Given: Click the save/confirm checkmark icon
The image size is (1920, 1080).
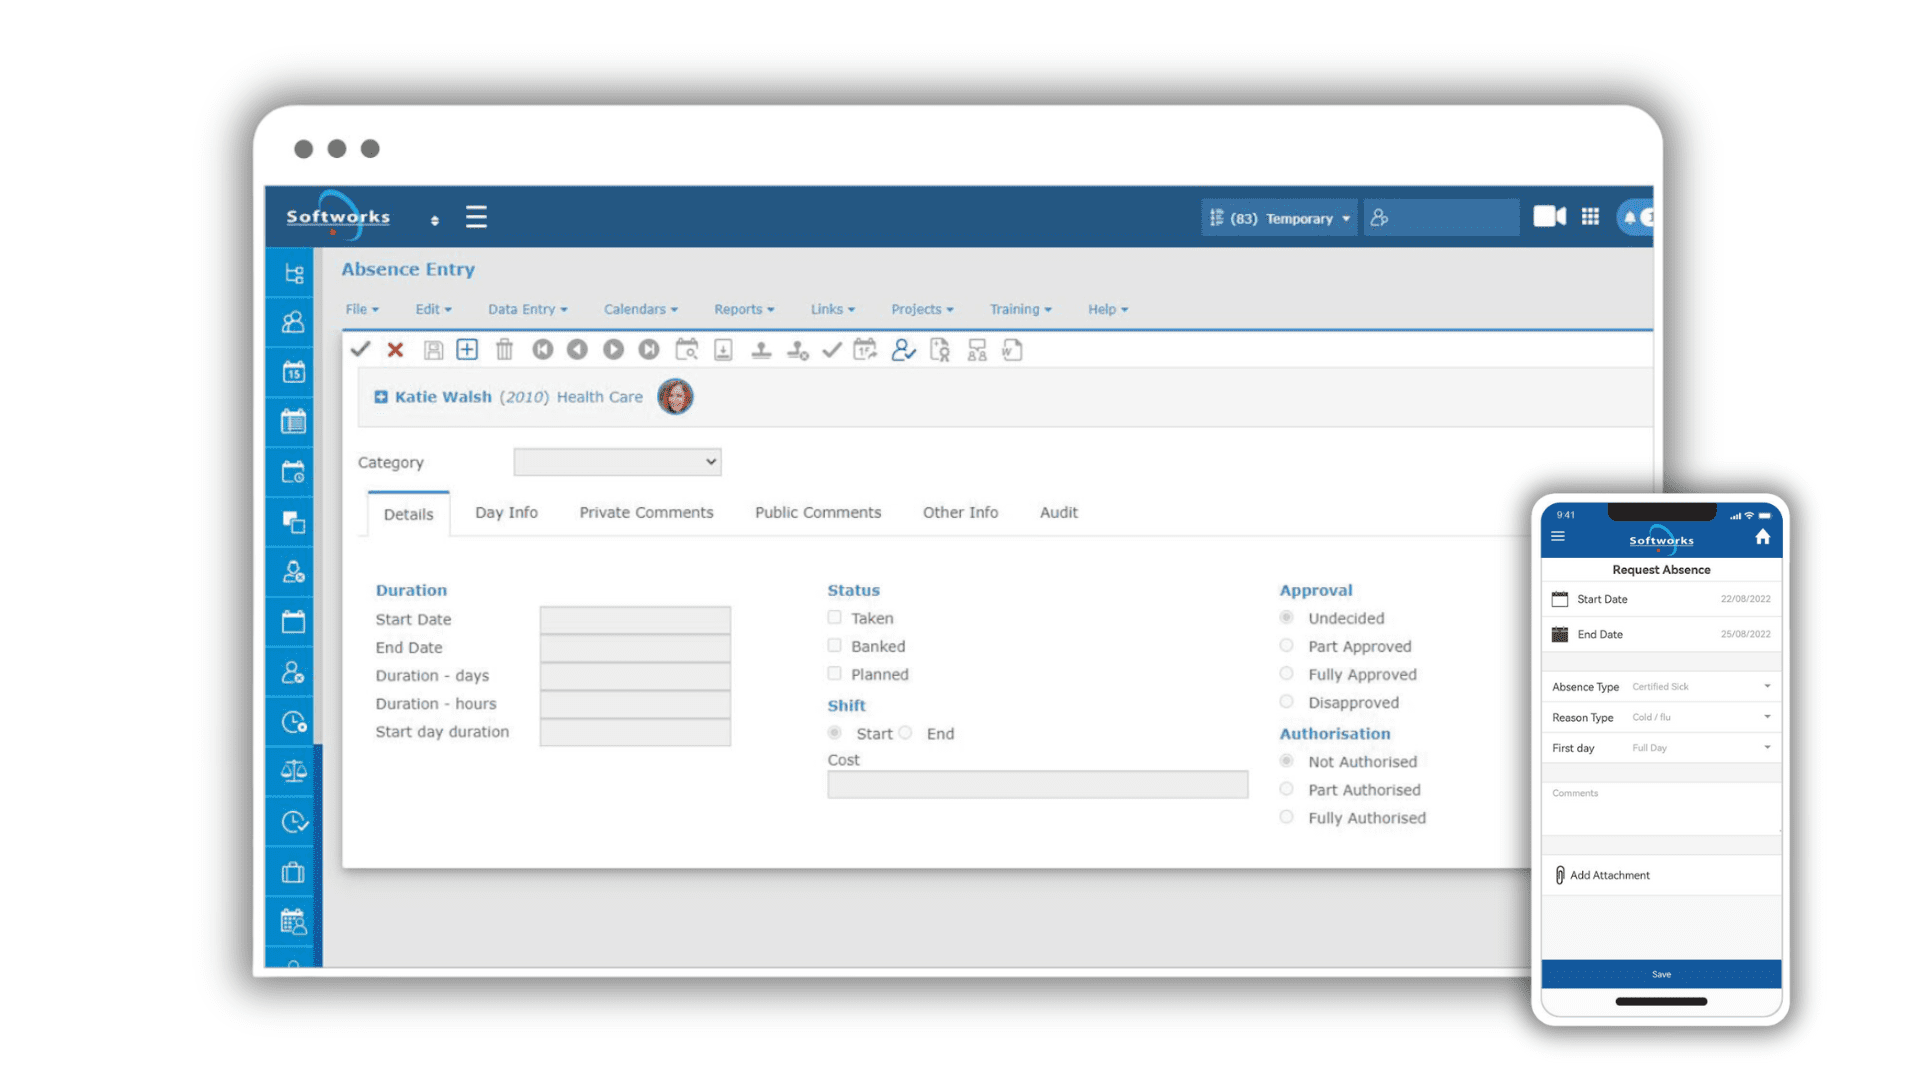Looking at the screenshot, I should (x=359, y=349).
